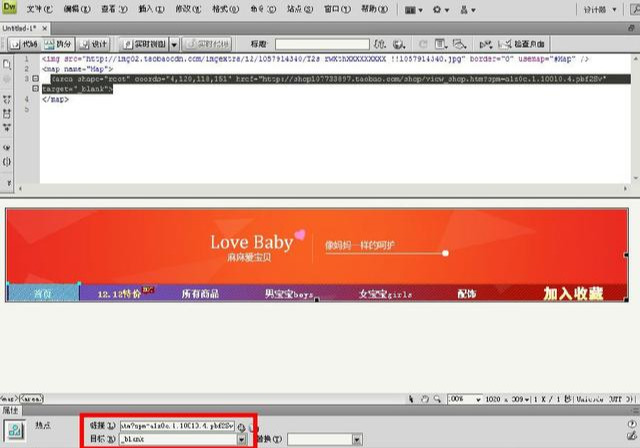Screen dimensions: 640x448
Task: Switch to 拆分 (Split) view
Action: [x=58, y=44]
